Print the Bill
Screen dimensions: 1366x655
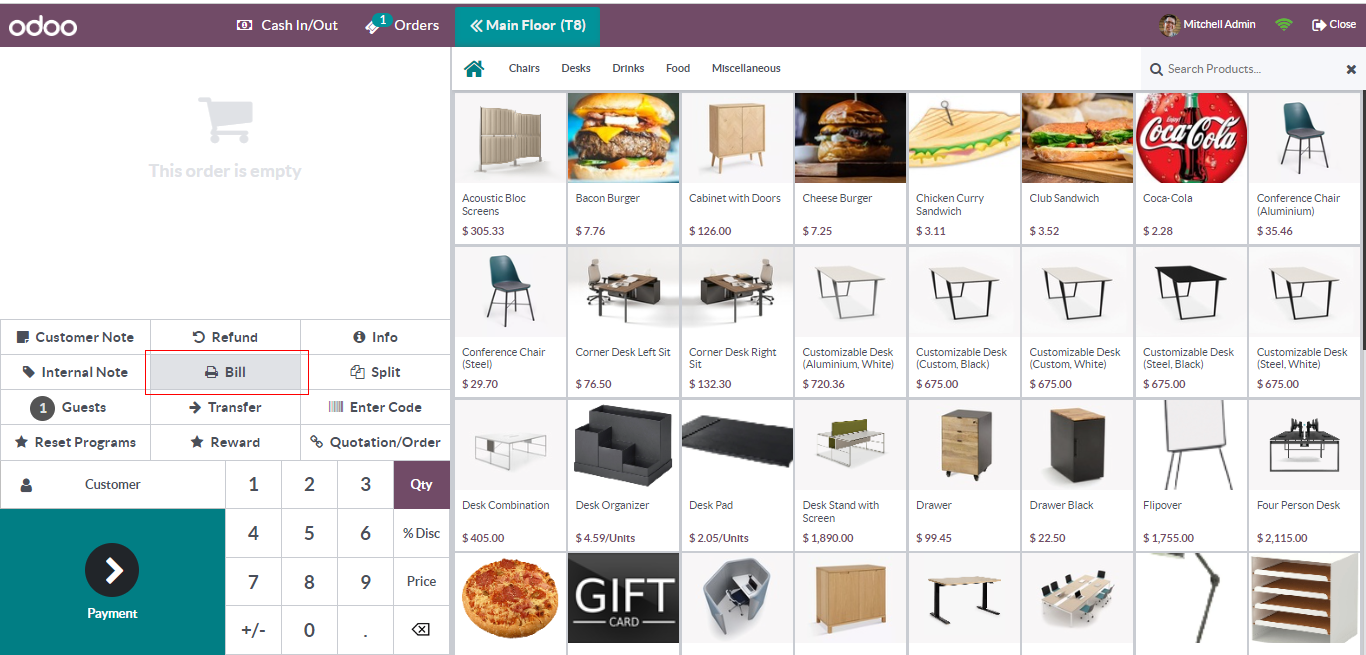click(225, 372)
